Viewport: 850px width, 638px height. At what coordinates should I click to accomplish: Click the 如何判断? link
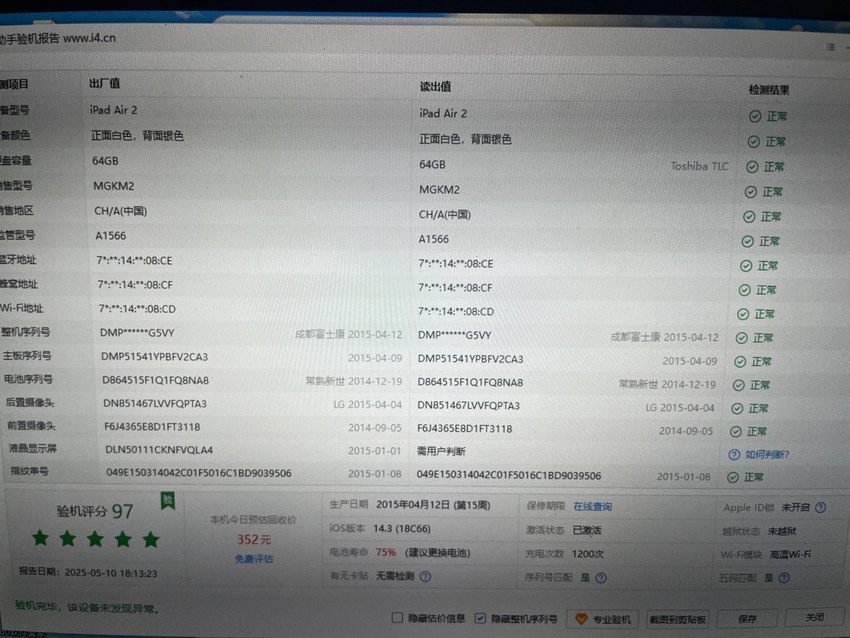(767, 455)
